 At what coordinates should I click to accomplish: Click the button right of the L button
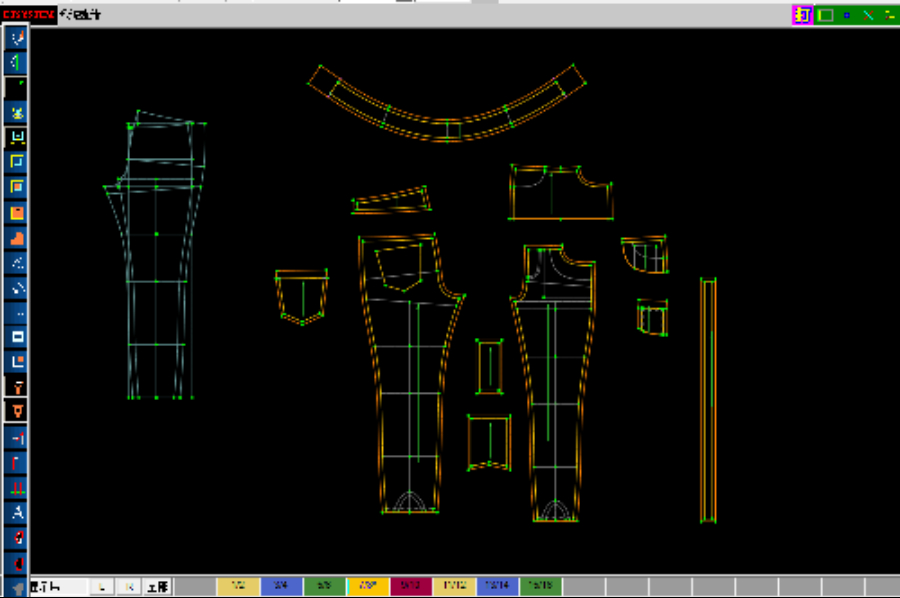129,587
